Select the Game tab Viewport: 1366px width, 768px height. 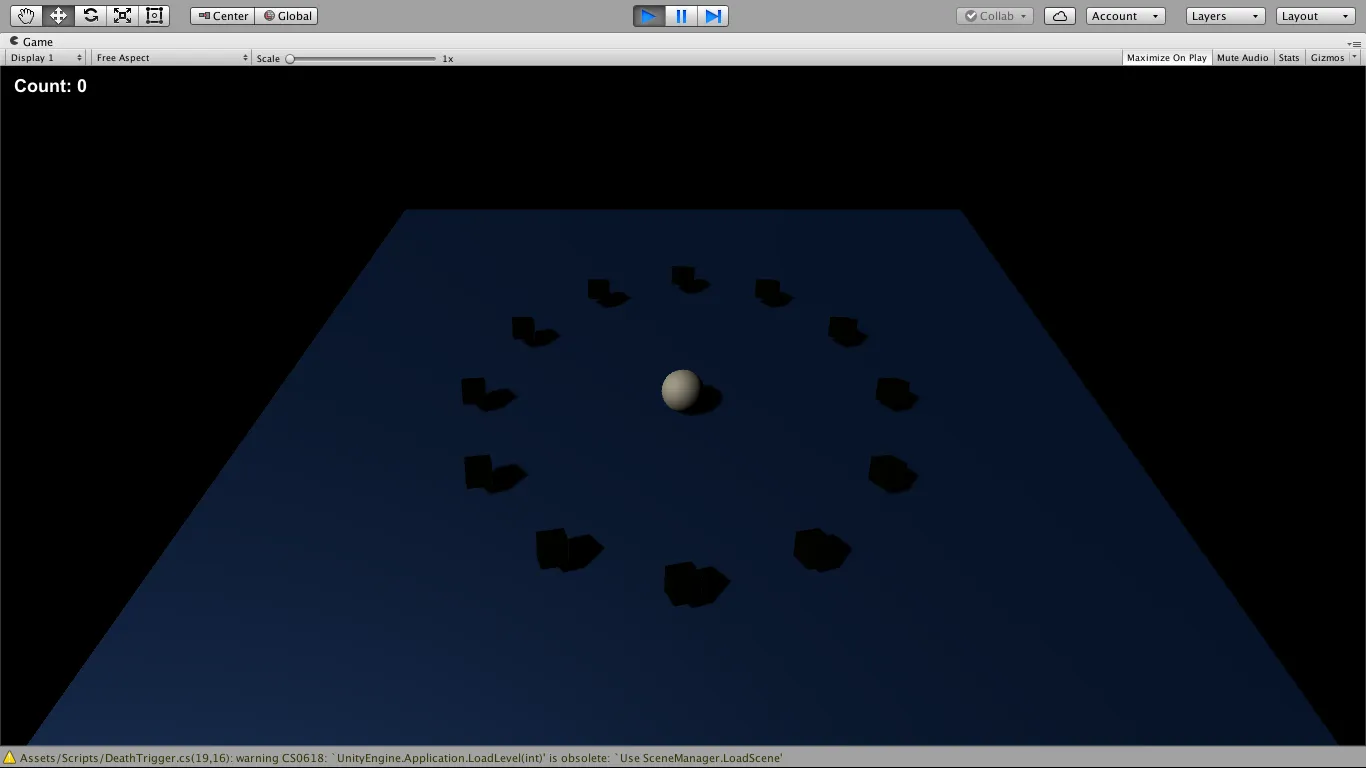click(31, 42)
